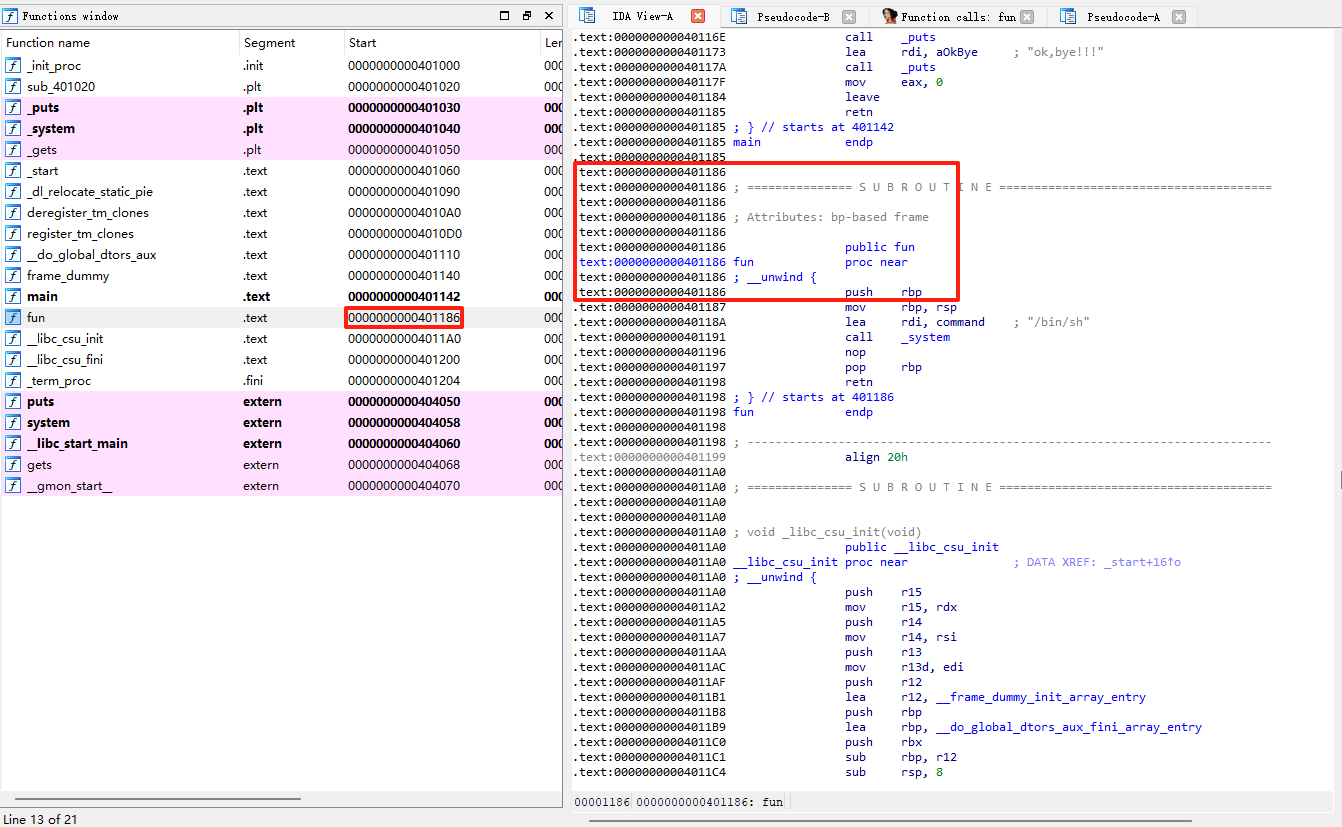This screenshot has width=1342, height=827.
Task: Switch to Function calls: fun tab
Action: pos(957,17)
